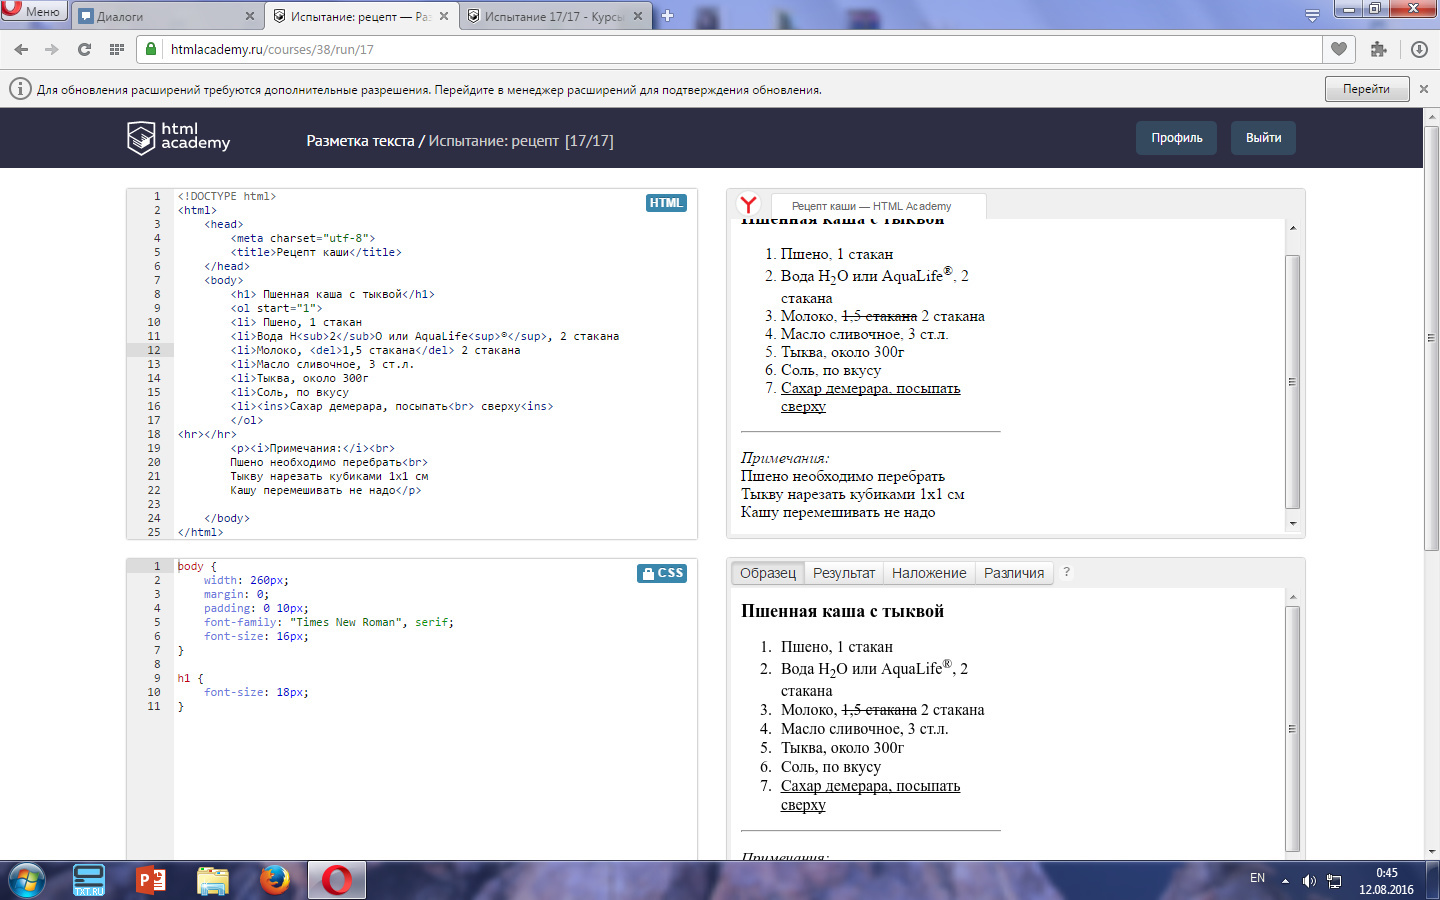Select the Результат tab
The height and width of the screenshot is (900, 1440).
[843, 573]
